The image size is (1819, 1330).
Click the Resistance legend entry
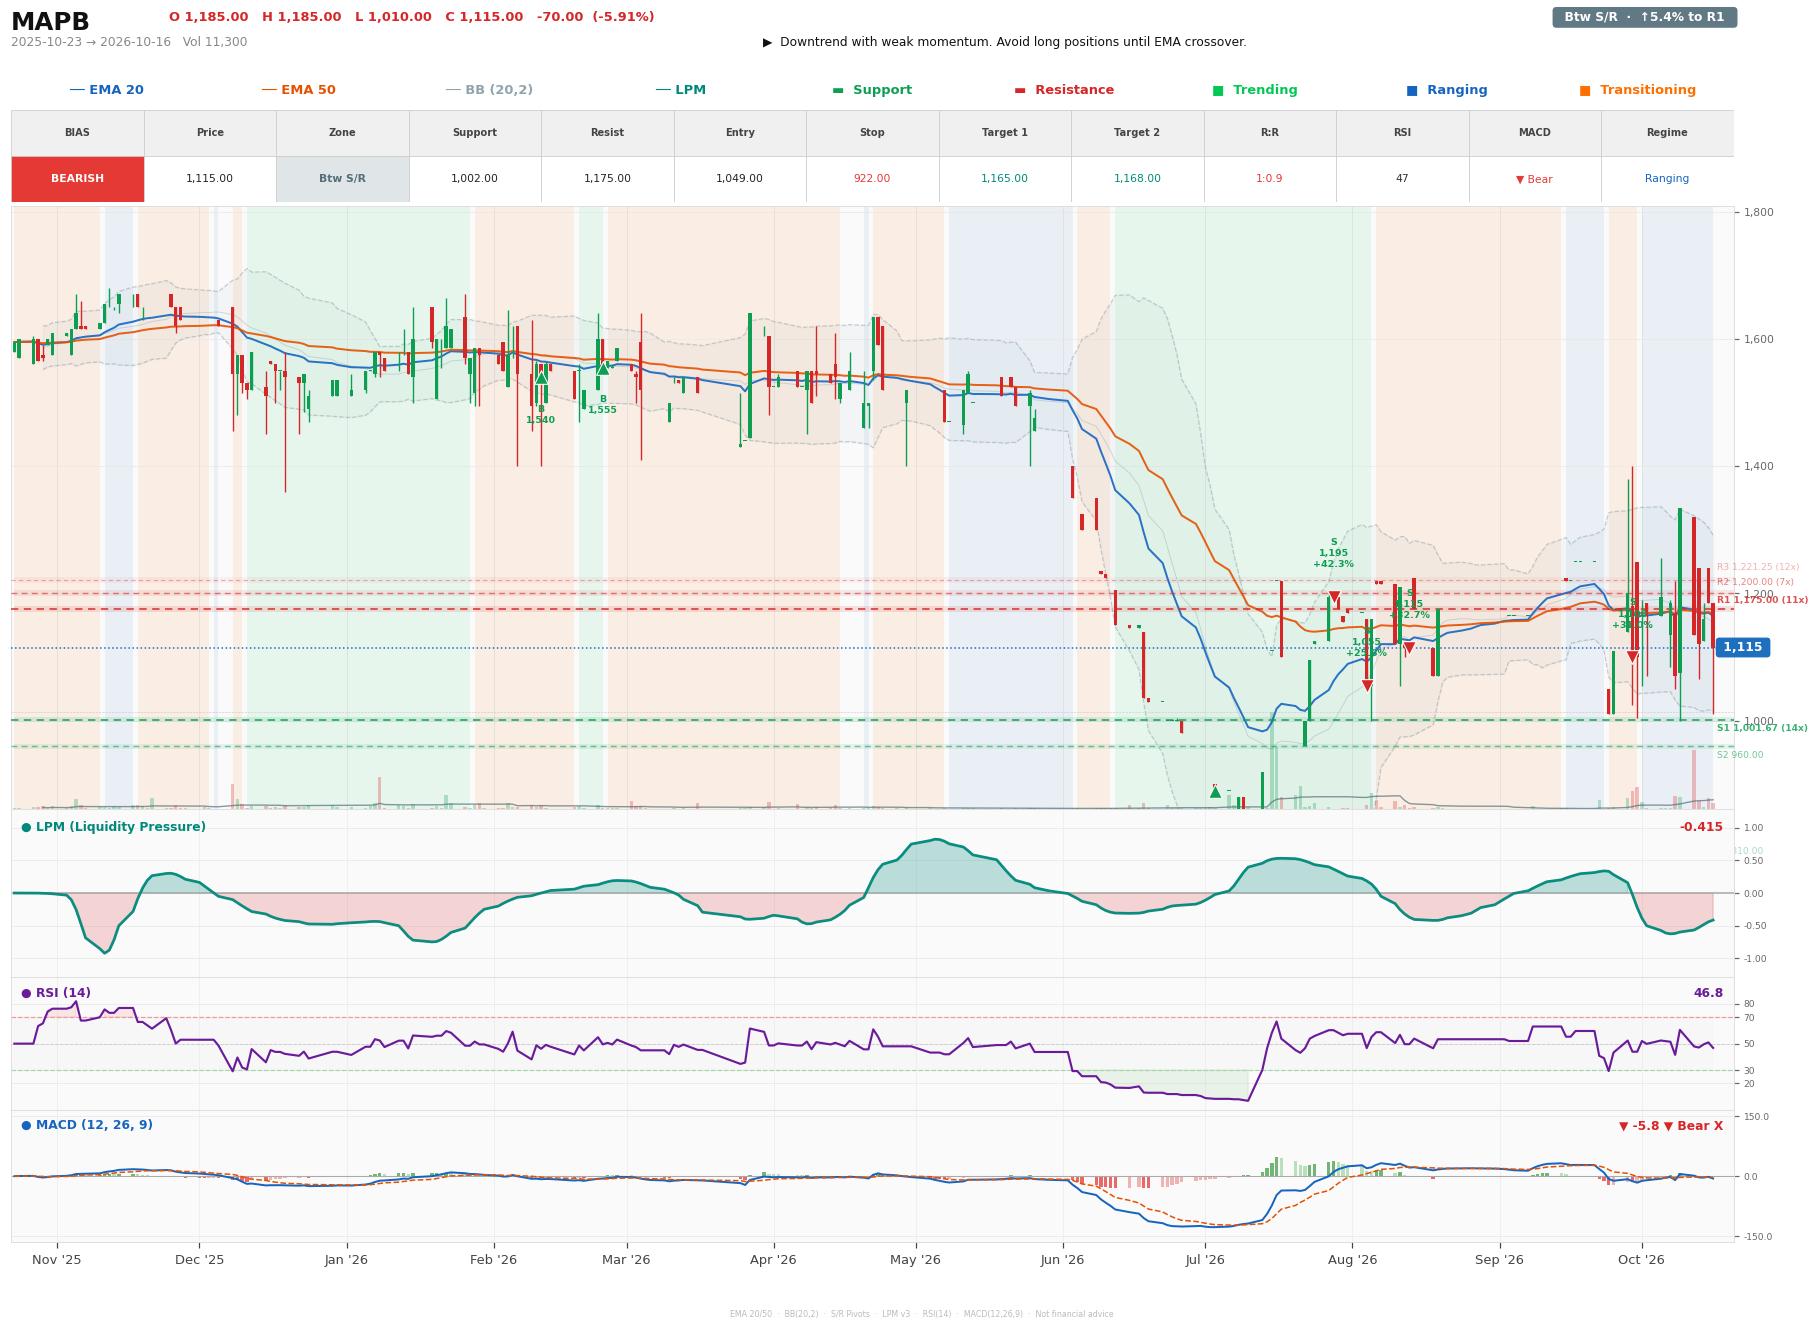1064,90
